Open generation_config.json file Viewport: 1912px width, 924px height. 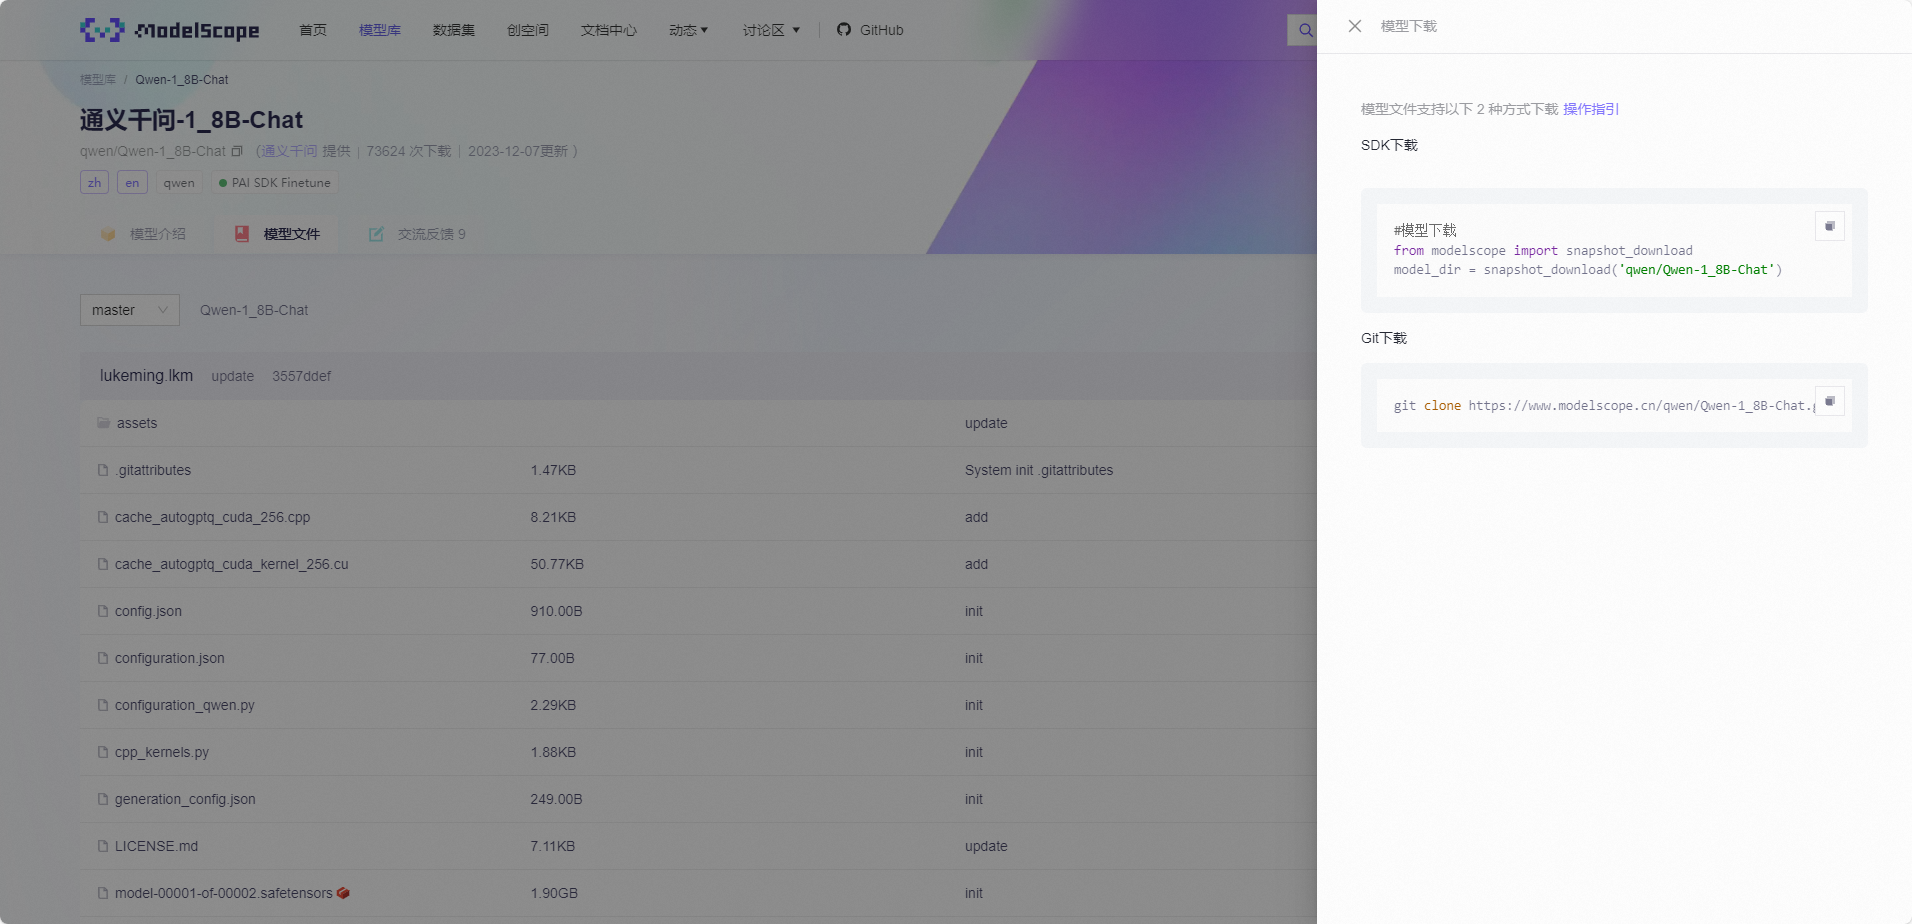coord(185,799)
